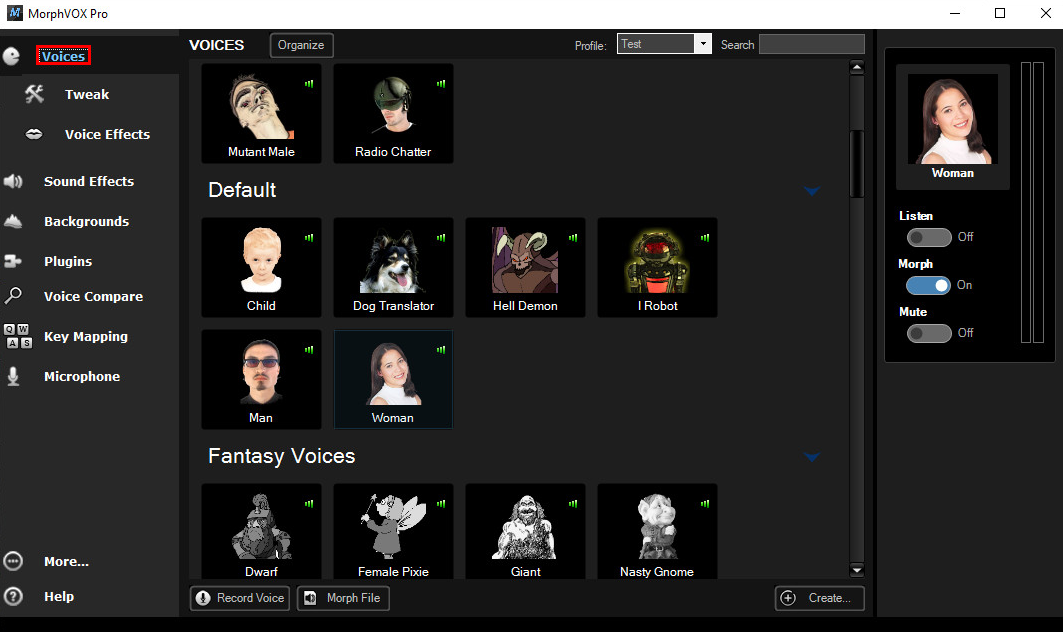Open the Help link in sidebar

point(59,597)
